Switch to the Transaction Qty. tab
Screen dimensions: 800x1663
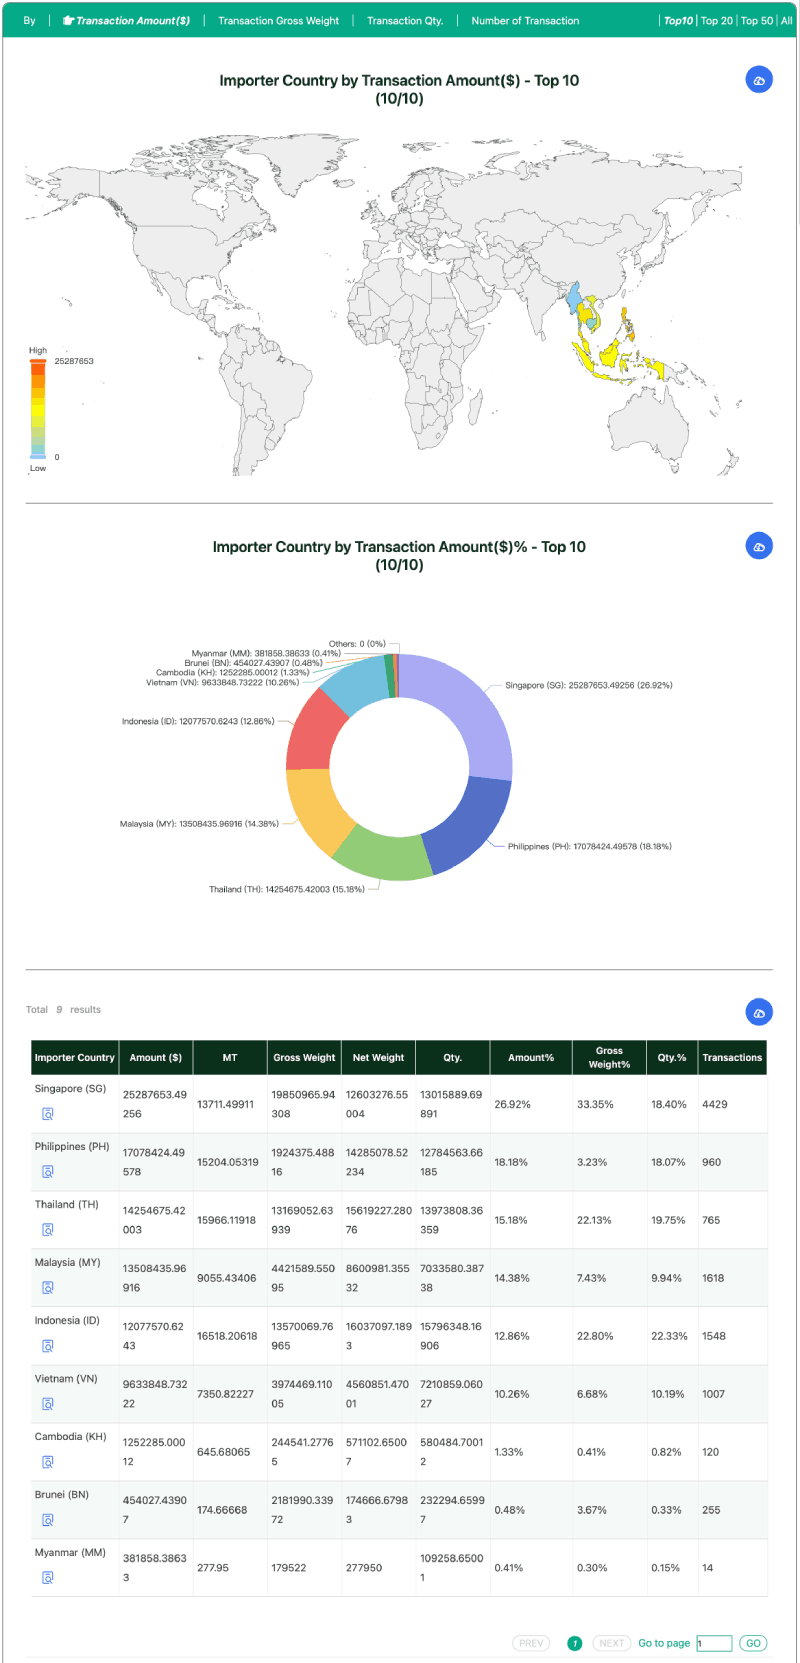405,20
